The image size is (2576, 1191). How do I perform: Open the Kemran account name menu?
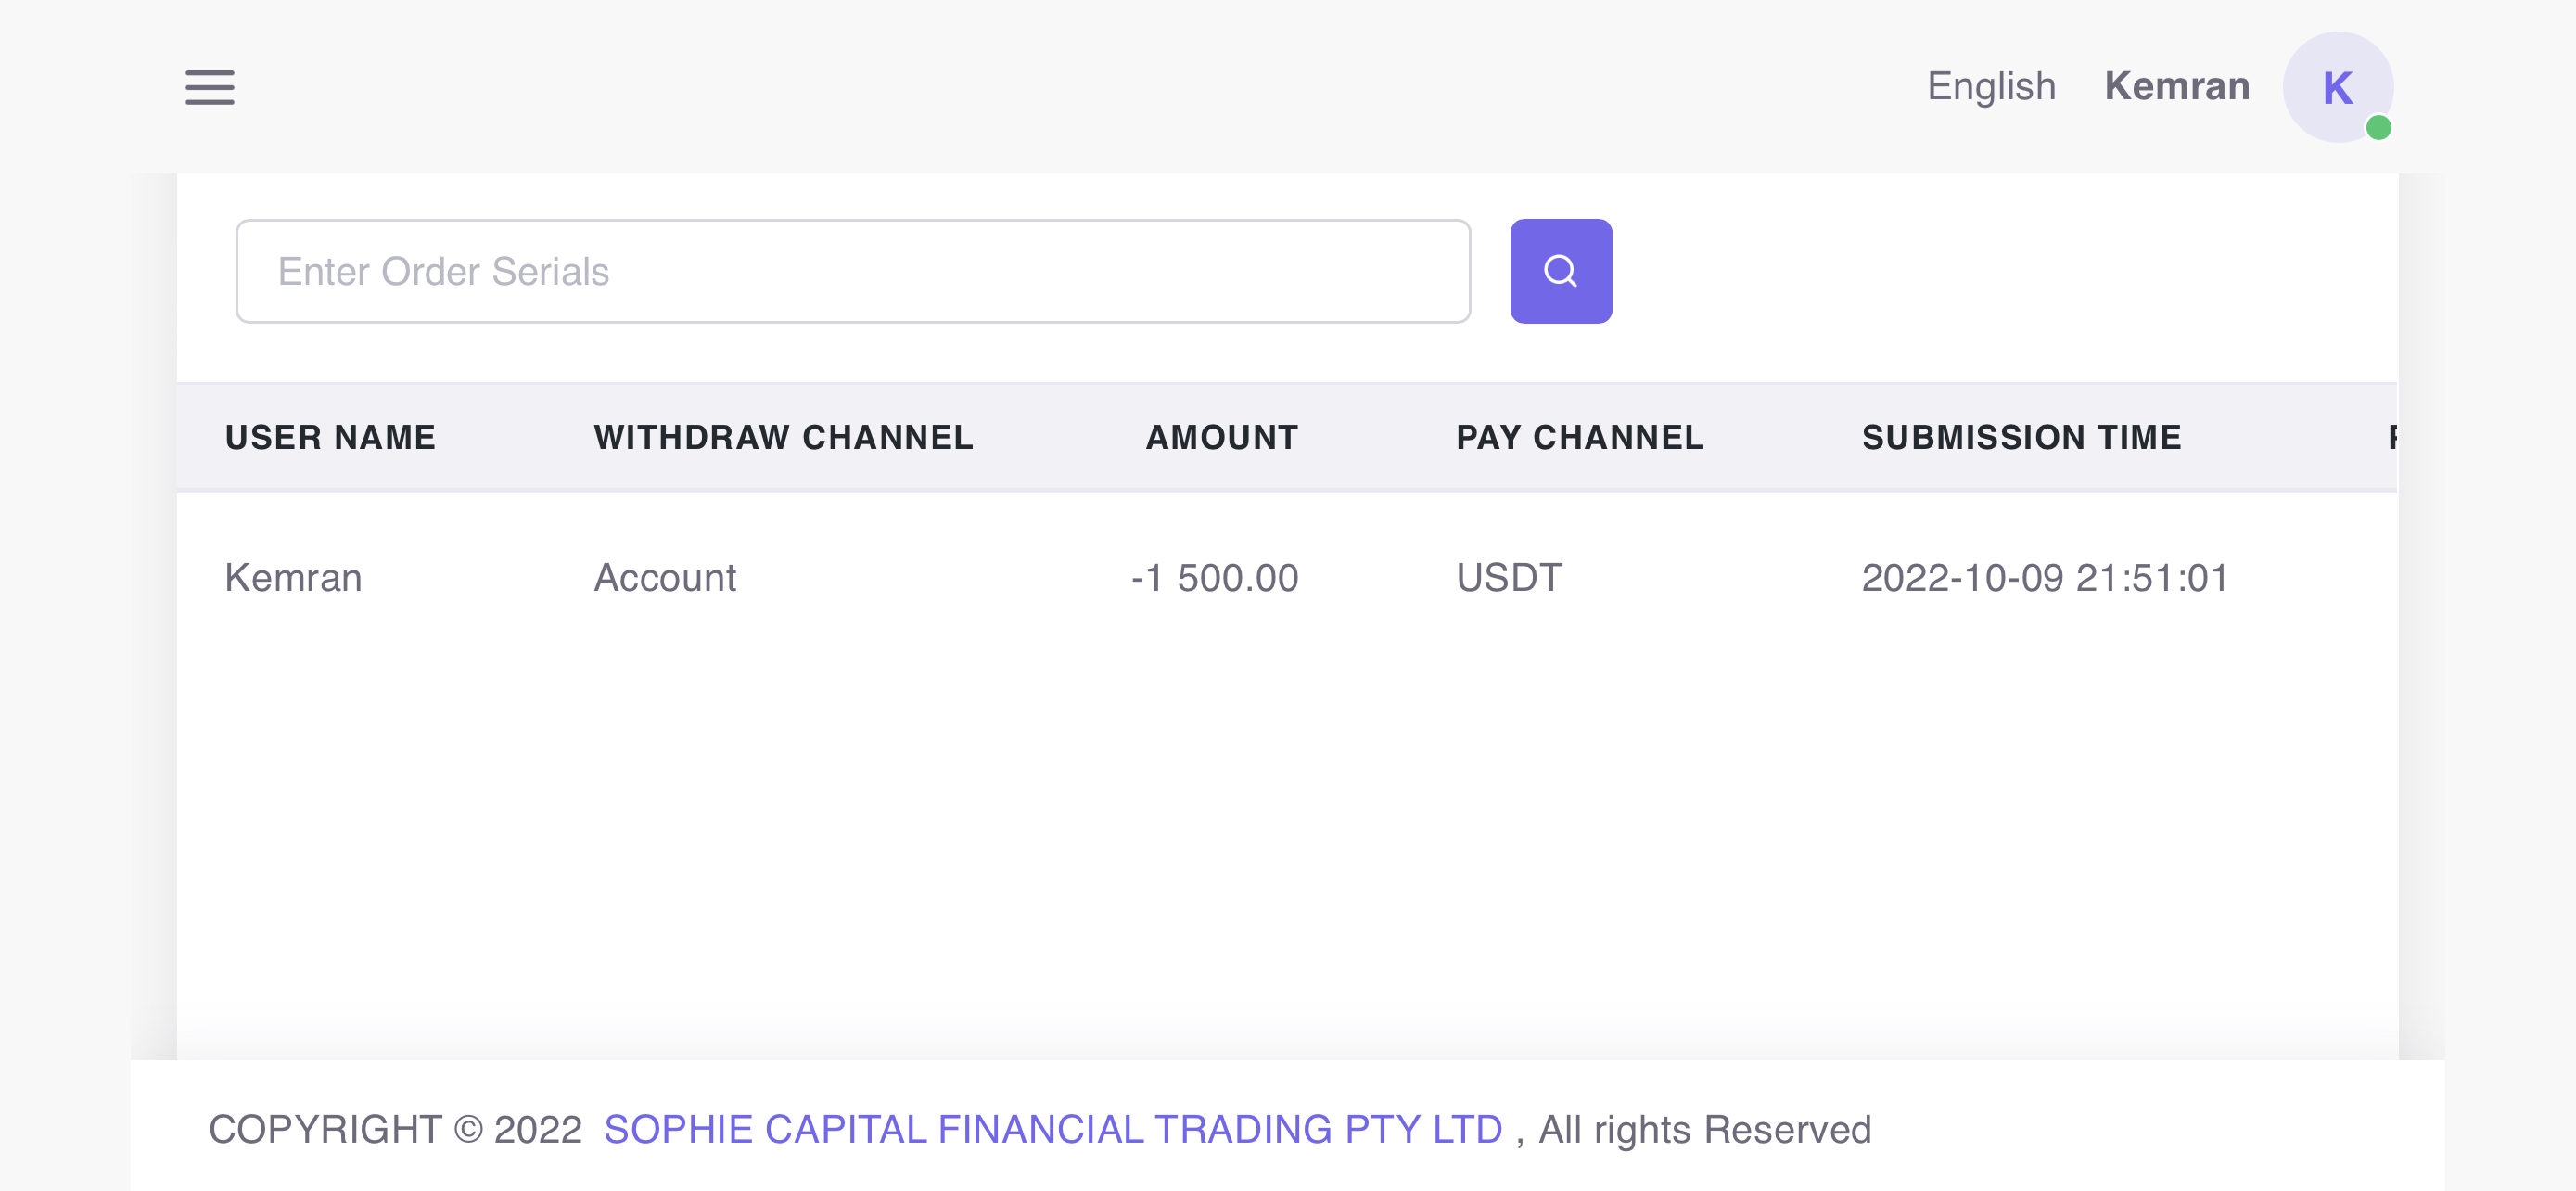point(2177,87)
